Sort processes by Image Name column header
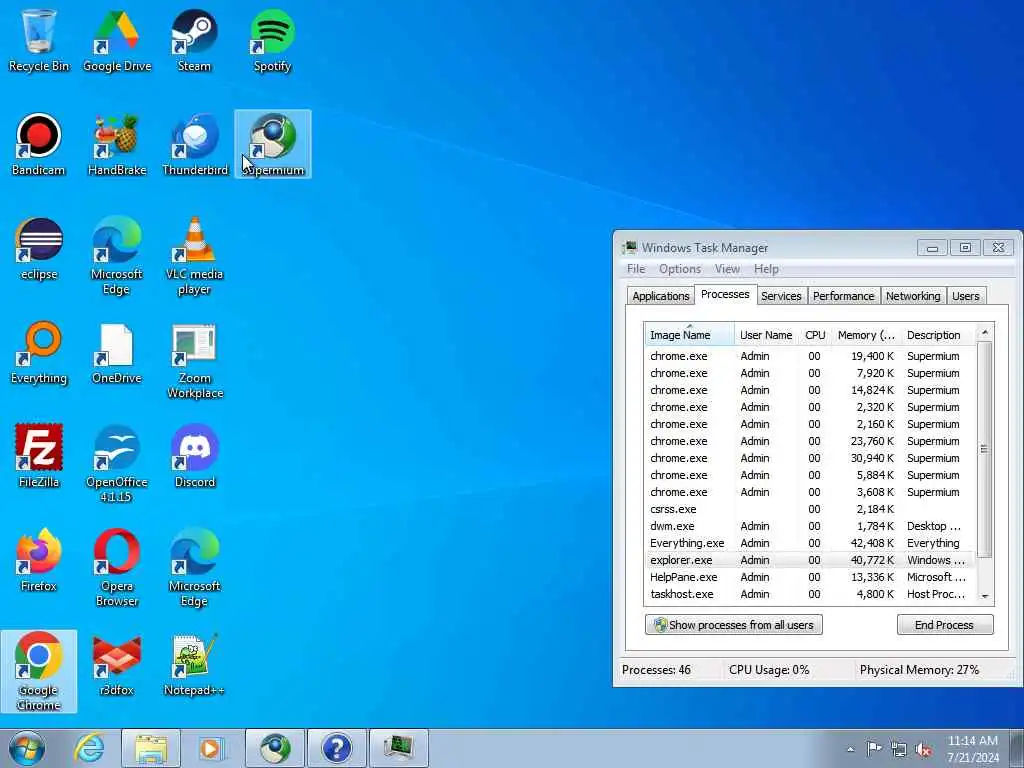The height and width of the screenshot is (768, 1024). click(689, 335)
